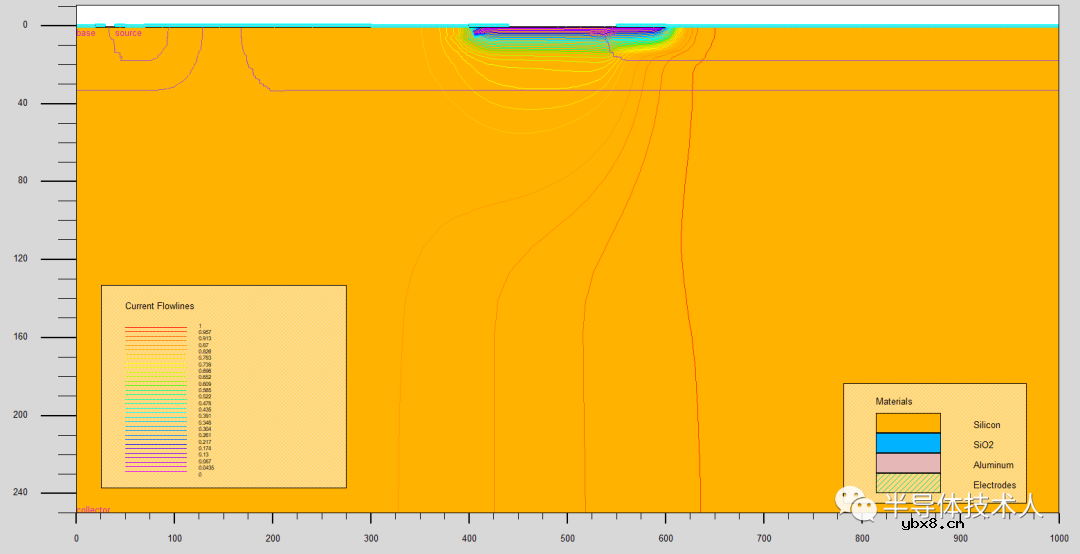1080x554 pixels.
Task: Click the 'collector' electrode label
Action: (94, 510)
